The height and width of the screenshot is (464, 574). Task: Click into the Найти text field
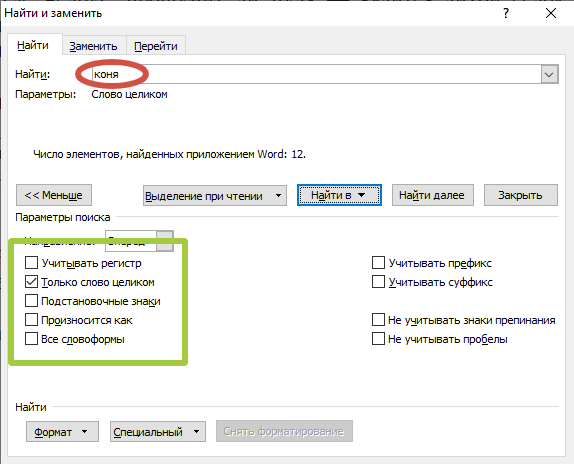tap(316, 74)
